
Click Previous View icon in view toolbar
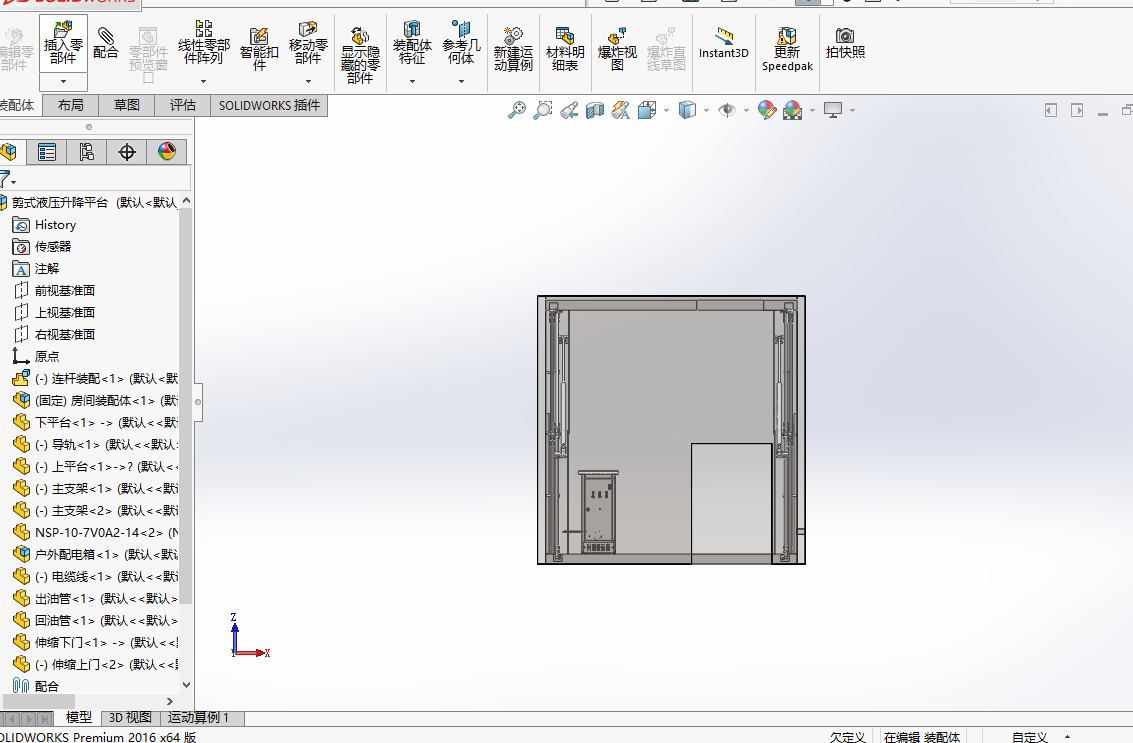(x=569, y=110)
